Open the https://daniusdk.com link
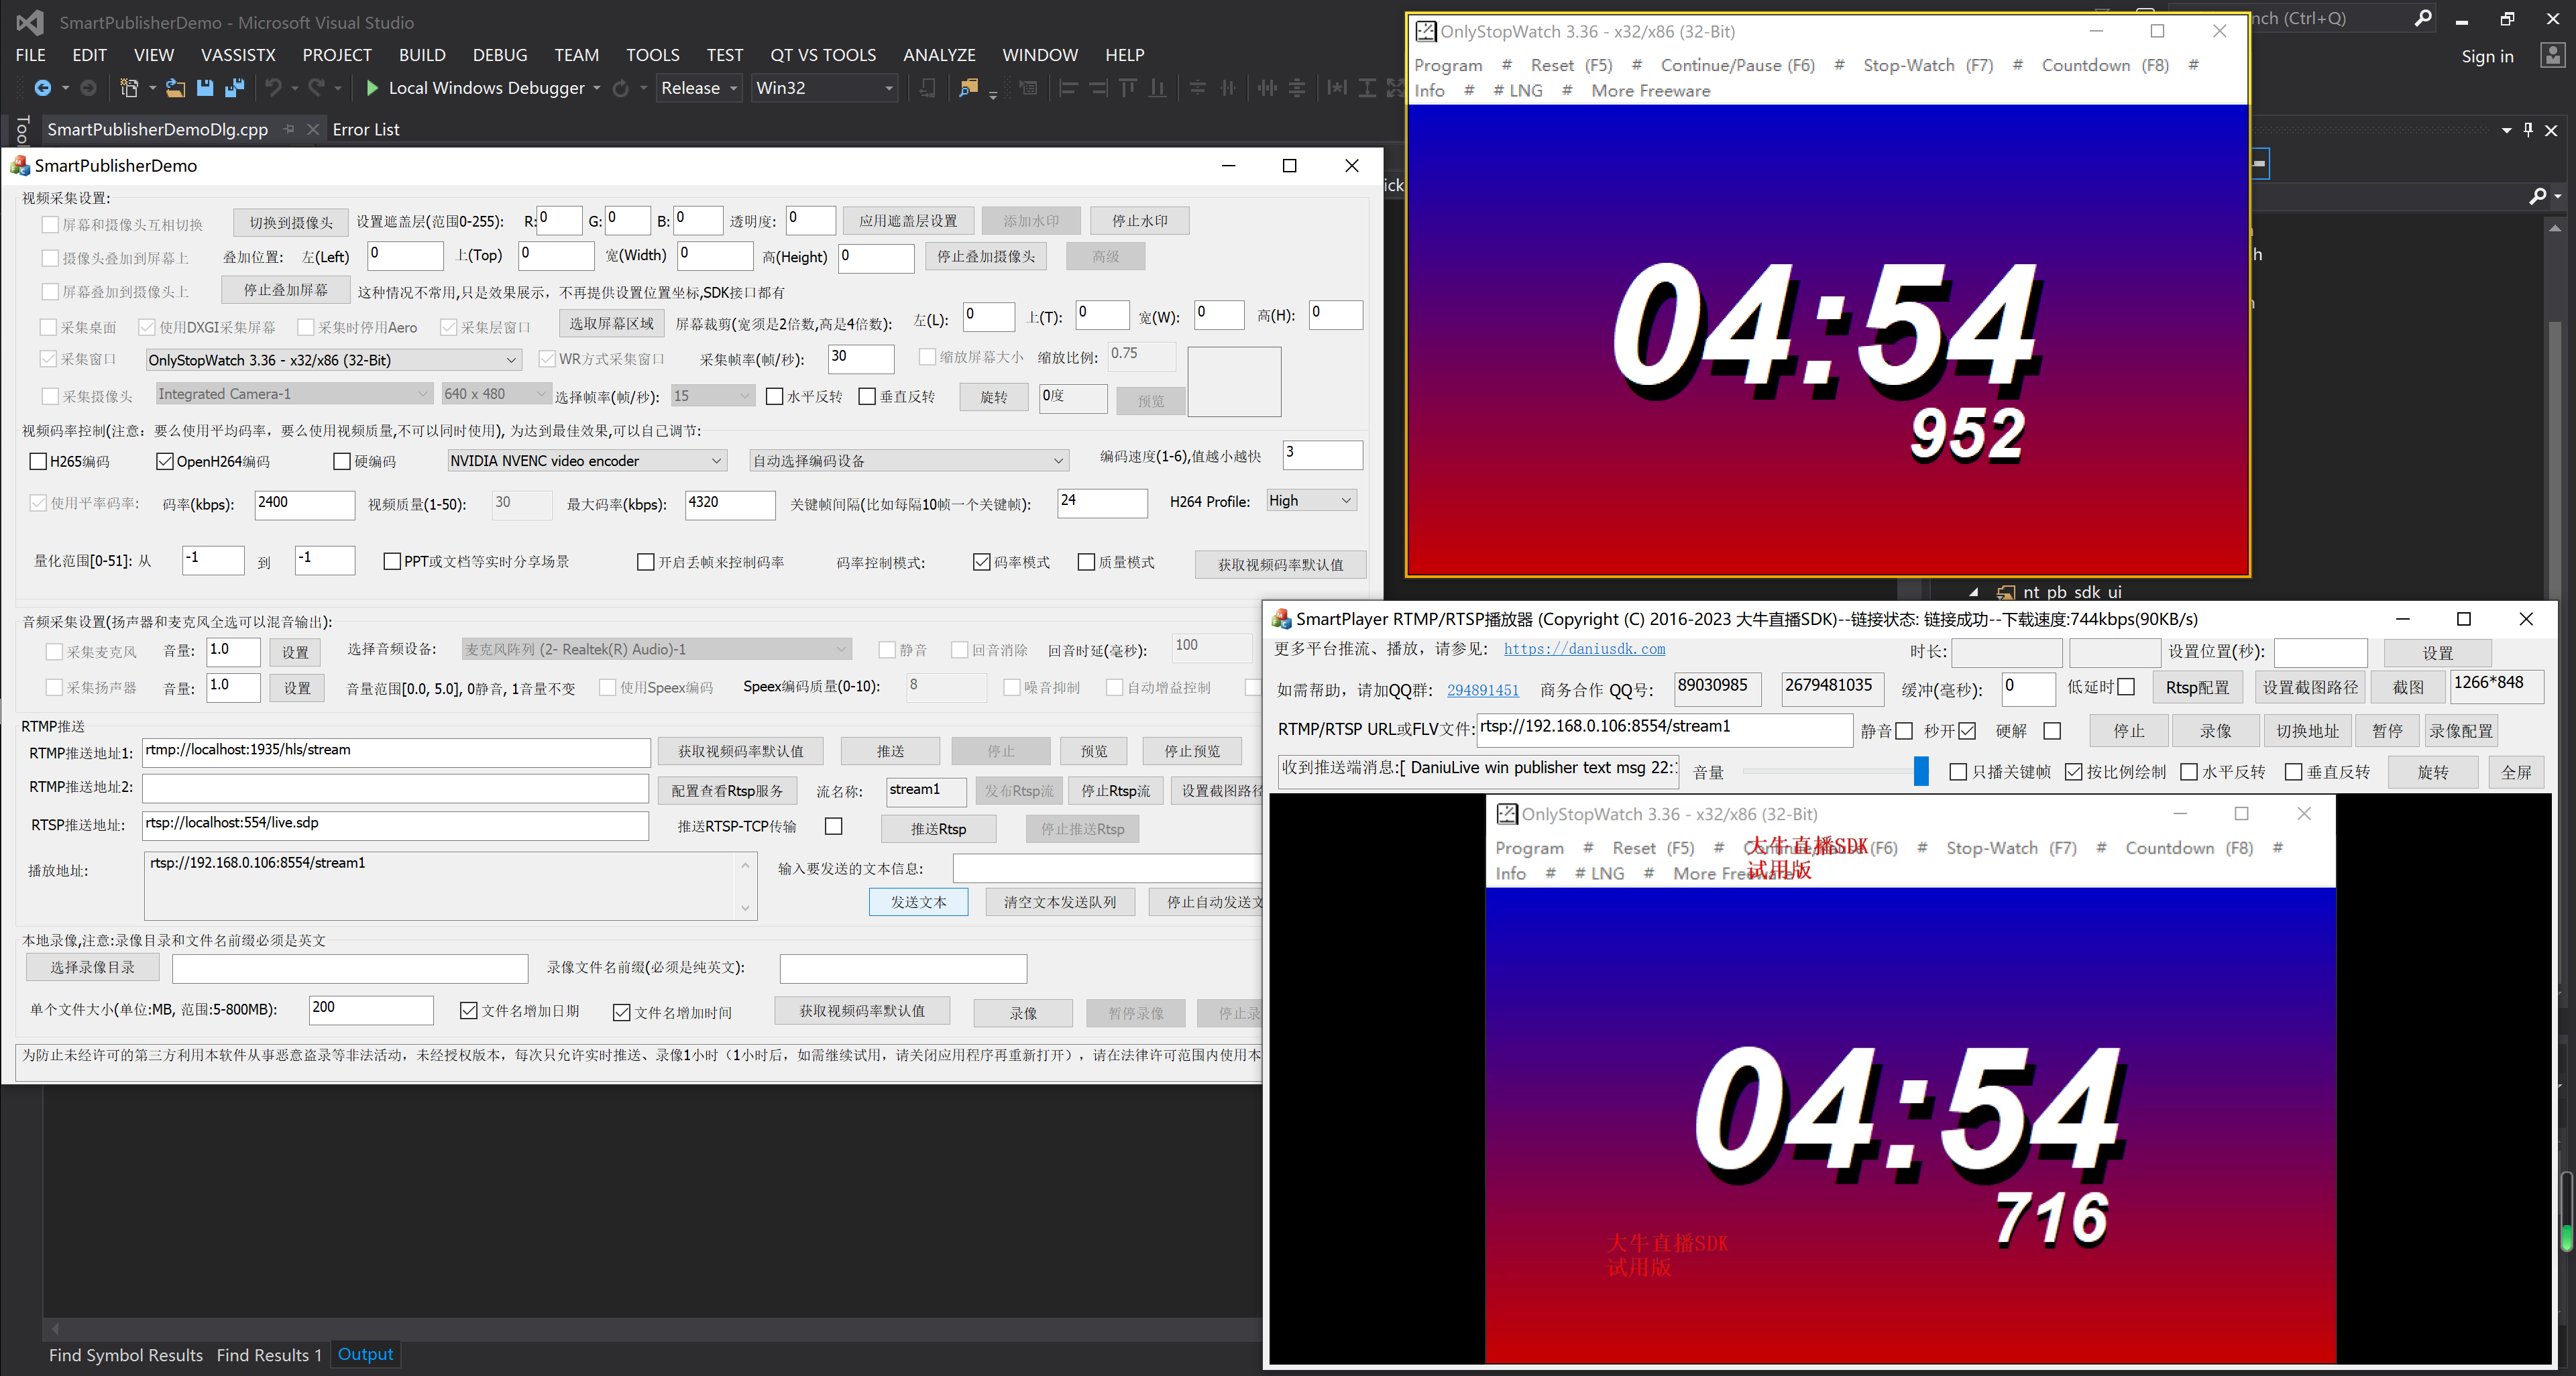Viewport: 2576px width, 1376px height. pos(1584,649)
